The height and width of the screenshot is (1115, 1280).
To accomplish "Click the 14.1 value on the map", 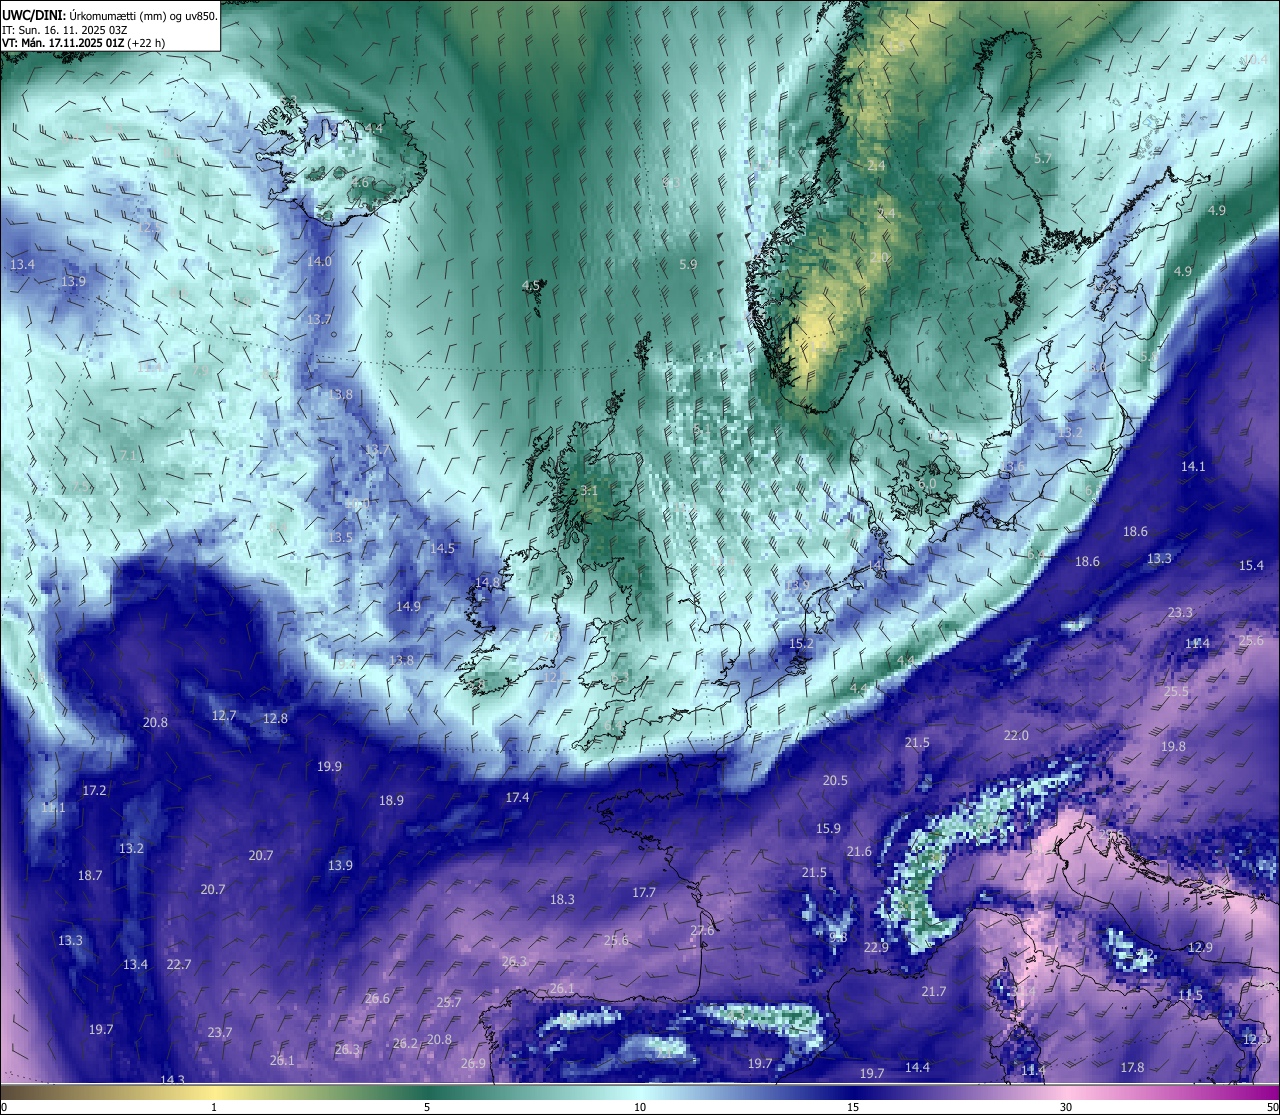I will pyautogui.click(x=1193, y=467).
